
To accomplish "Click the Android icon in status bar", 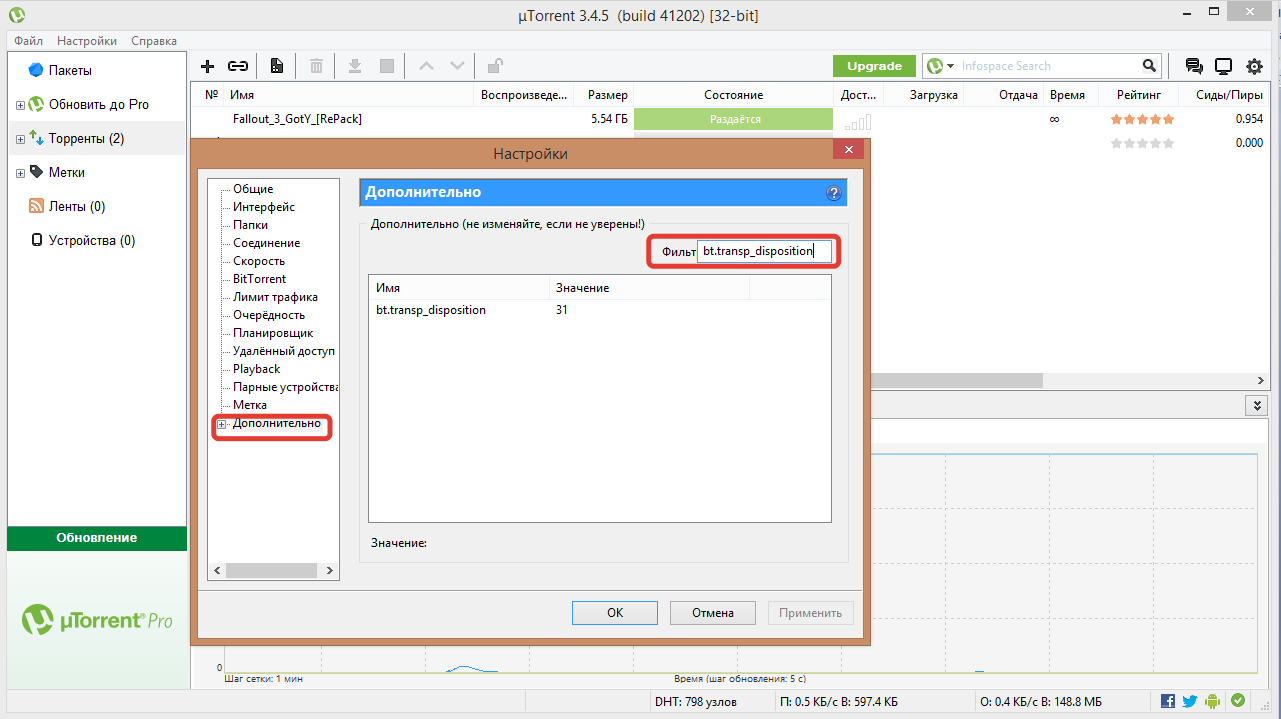I will click(1213, 701).
